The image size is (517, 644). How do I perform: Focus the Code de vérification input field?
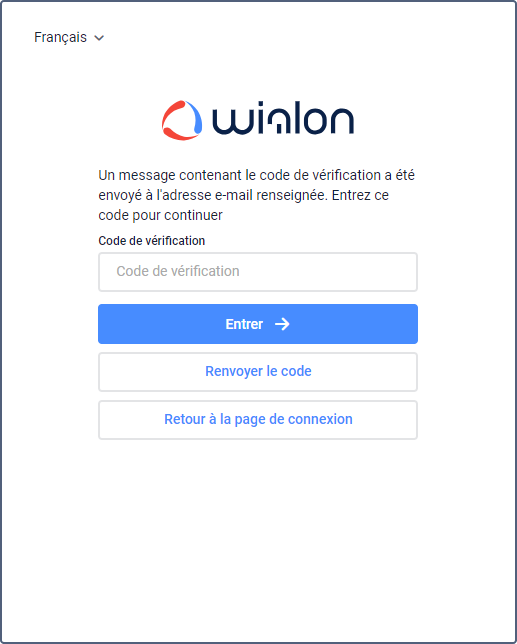pos(258,272)
